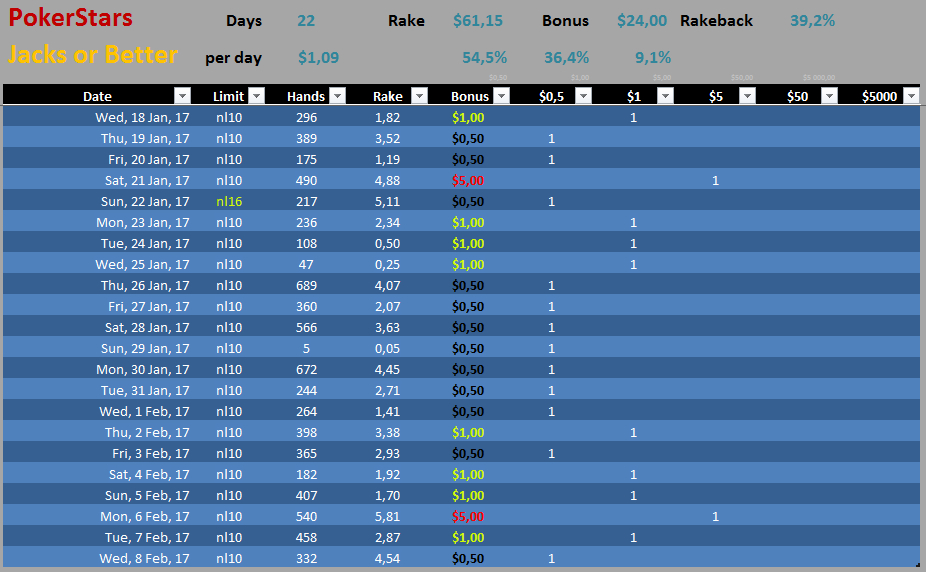The width and height of the screenshot is (926, 572).
Task: Select the red $5,00 bonus on 6 Feb
Action: pos(468,517)
